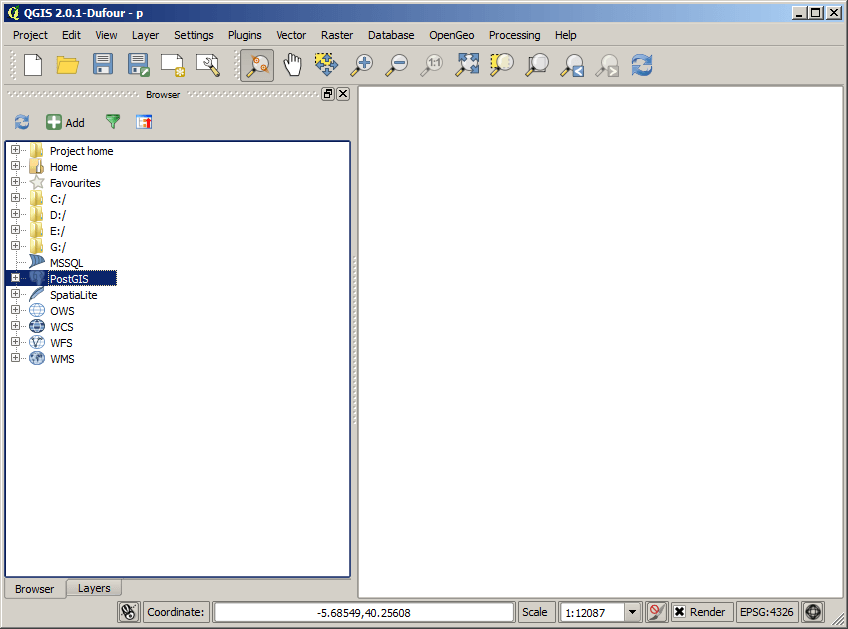Expand the C:/ drive node

15,198
